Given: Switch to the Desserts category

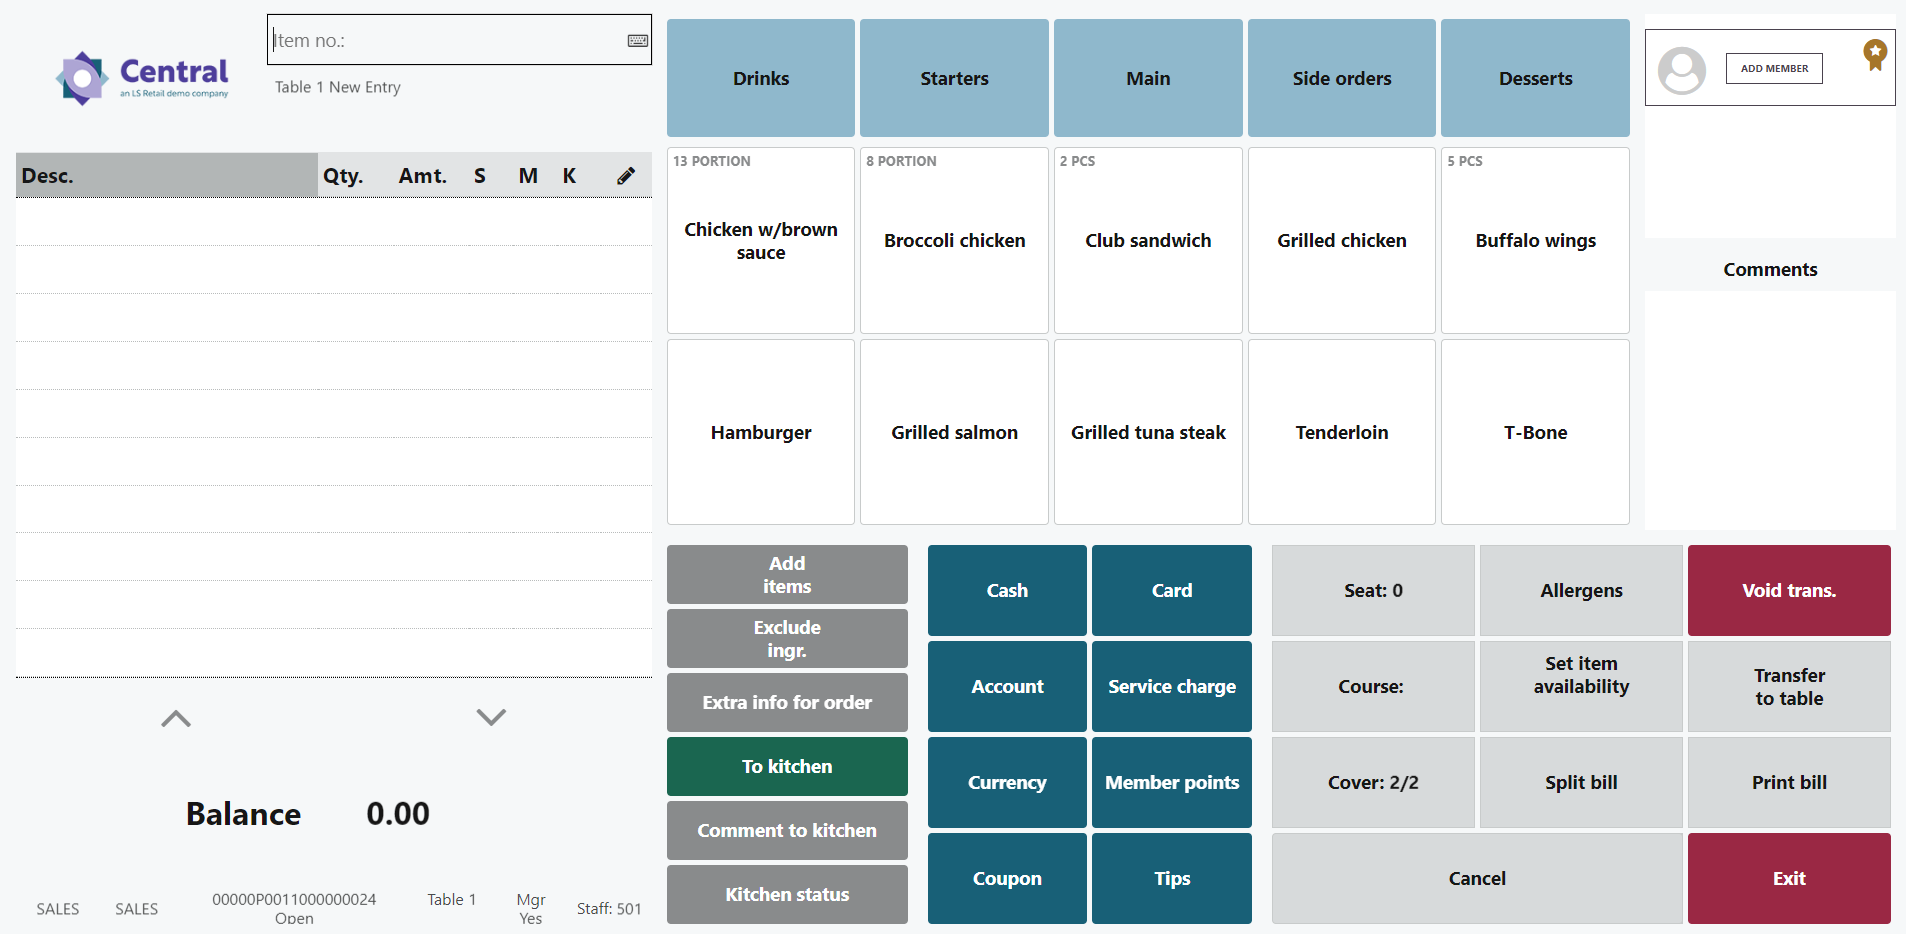Looking at the screenshot, I should (x=1534, y=78).
